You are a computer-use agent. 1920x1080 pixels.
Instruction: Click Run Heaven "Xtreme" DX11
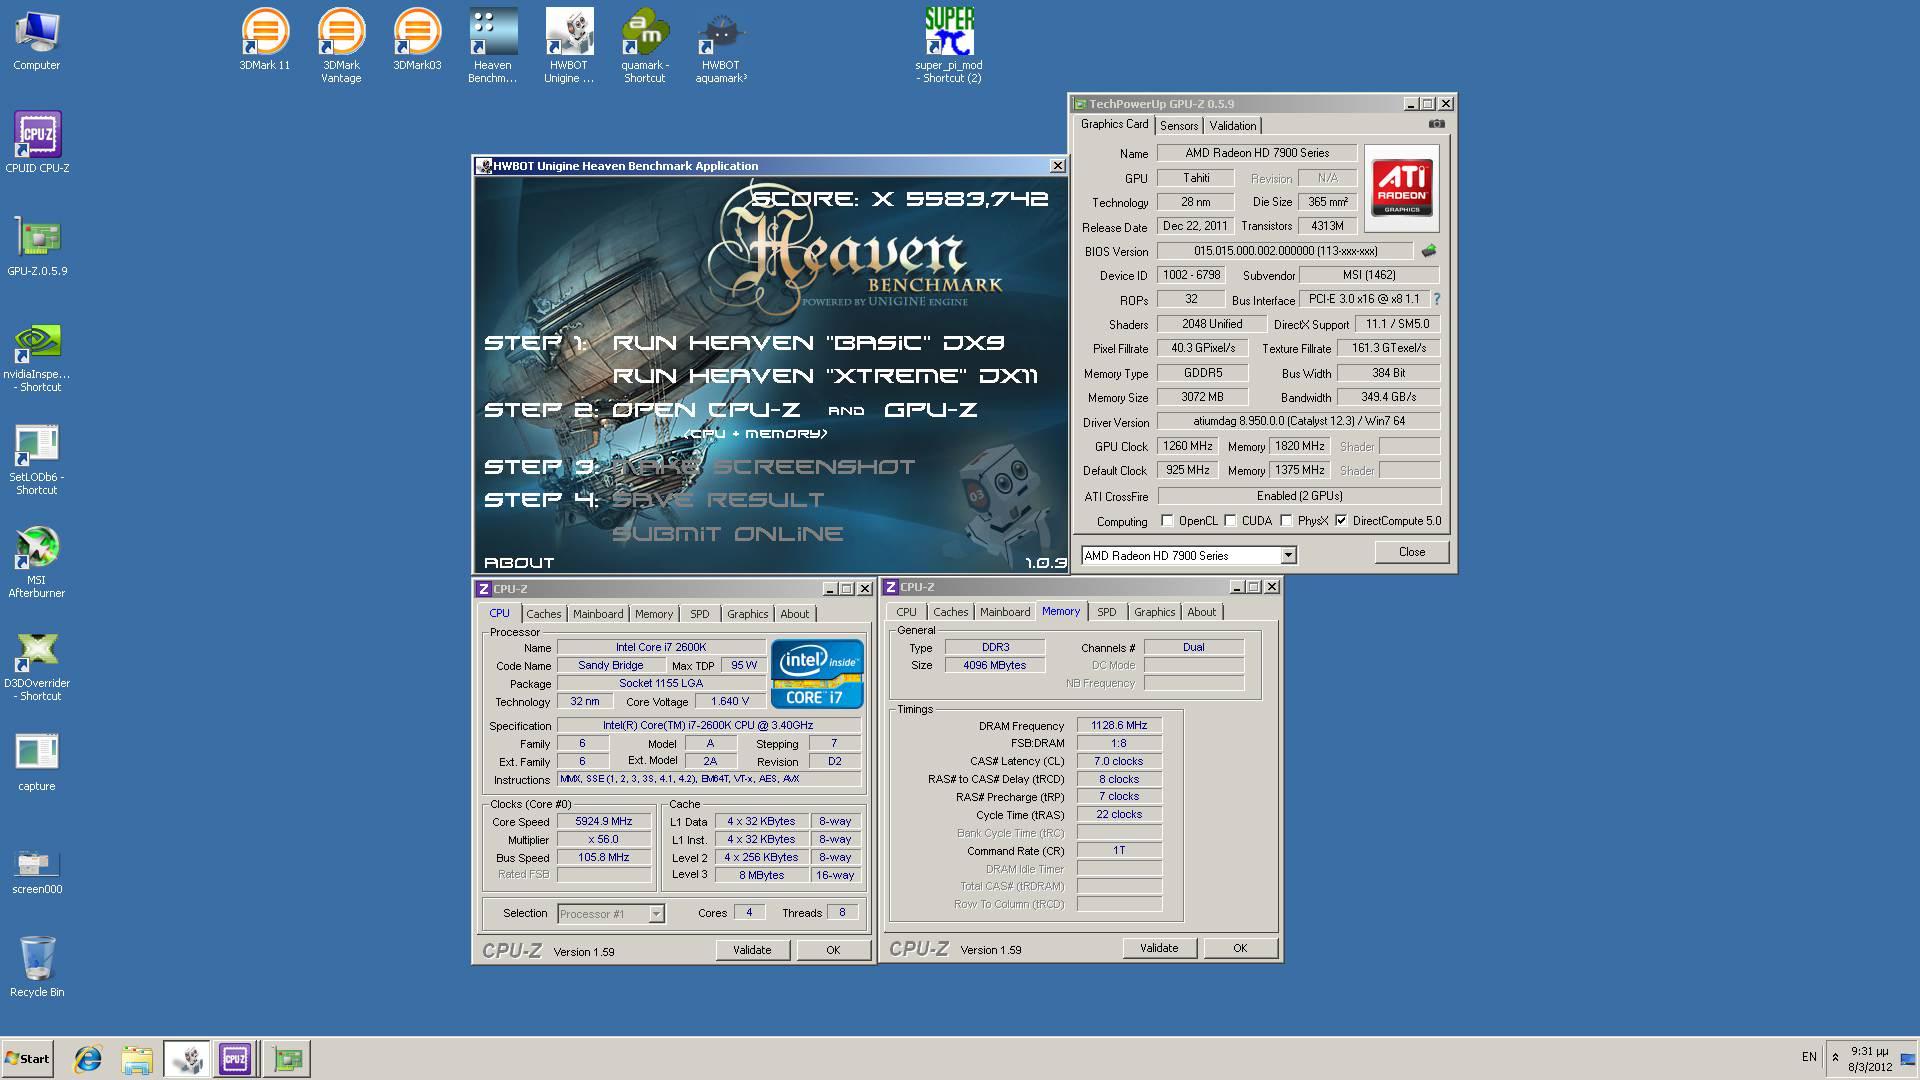click(x=825, y=376)
